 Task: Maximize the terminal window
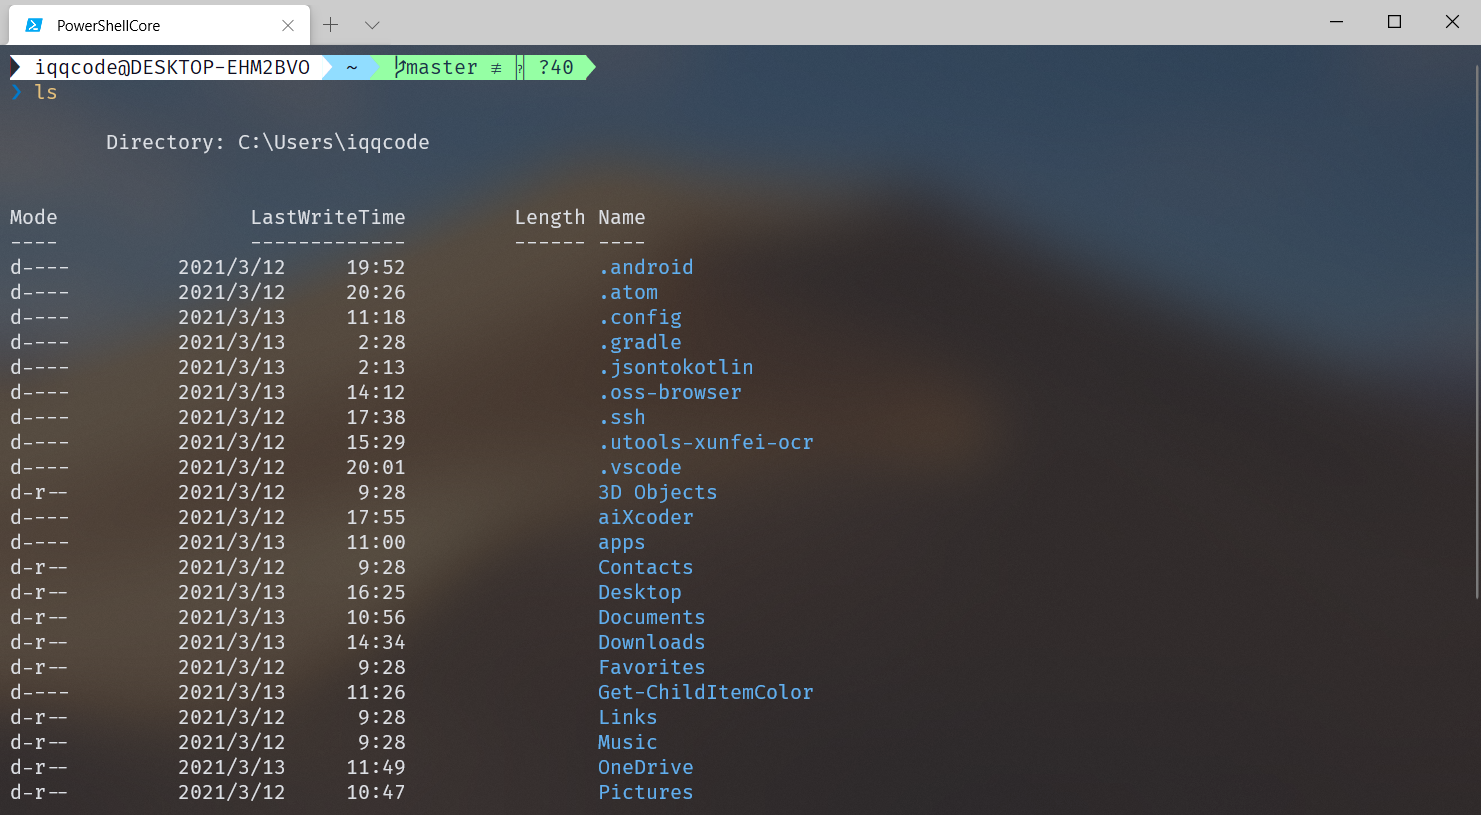pyautogui.click(x=1394, y=22)
